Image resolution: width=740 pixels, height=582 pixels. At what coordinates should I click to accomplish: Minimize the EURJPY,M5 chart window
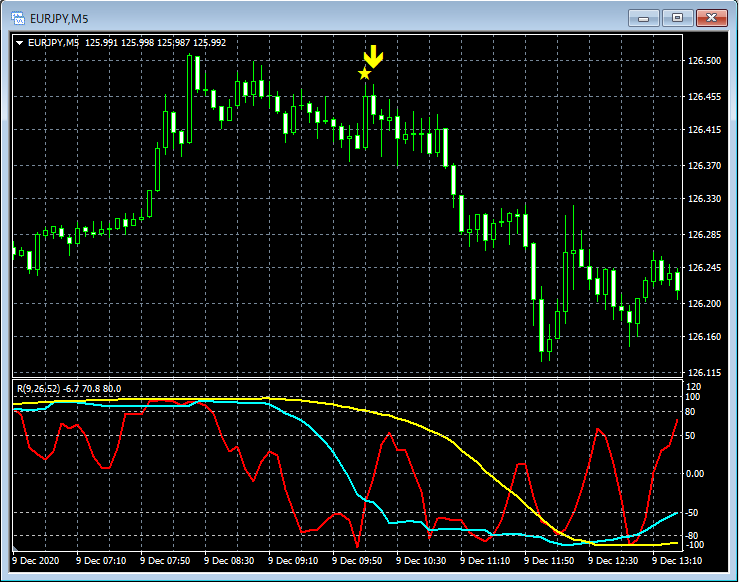click(646, 17)
